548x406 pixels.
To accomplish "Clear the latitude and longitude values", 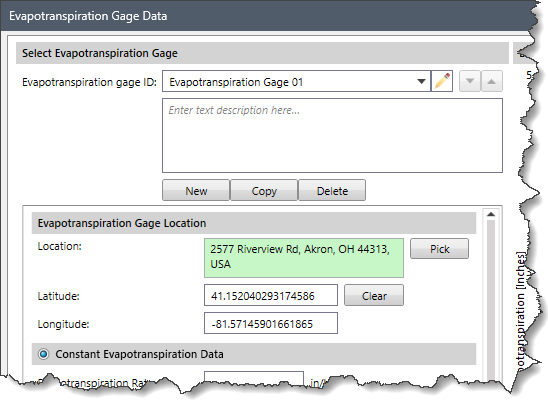I will (374, 295).
